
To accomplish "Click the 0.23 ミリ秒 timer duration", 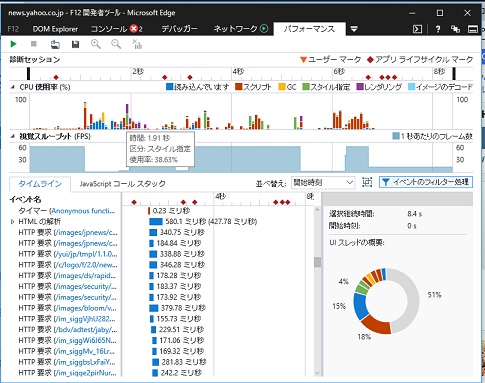I will (171, 211).
